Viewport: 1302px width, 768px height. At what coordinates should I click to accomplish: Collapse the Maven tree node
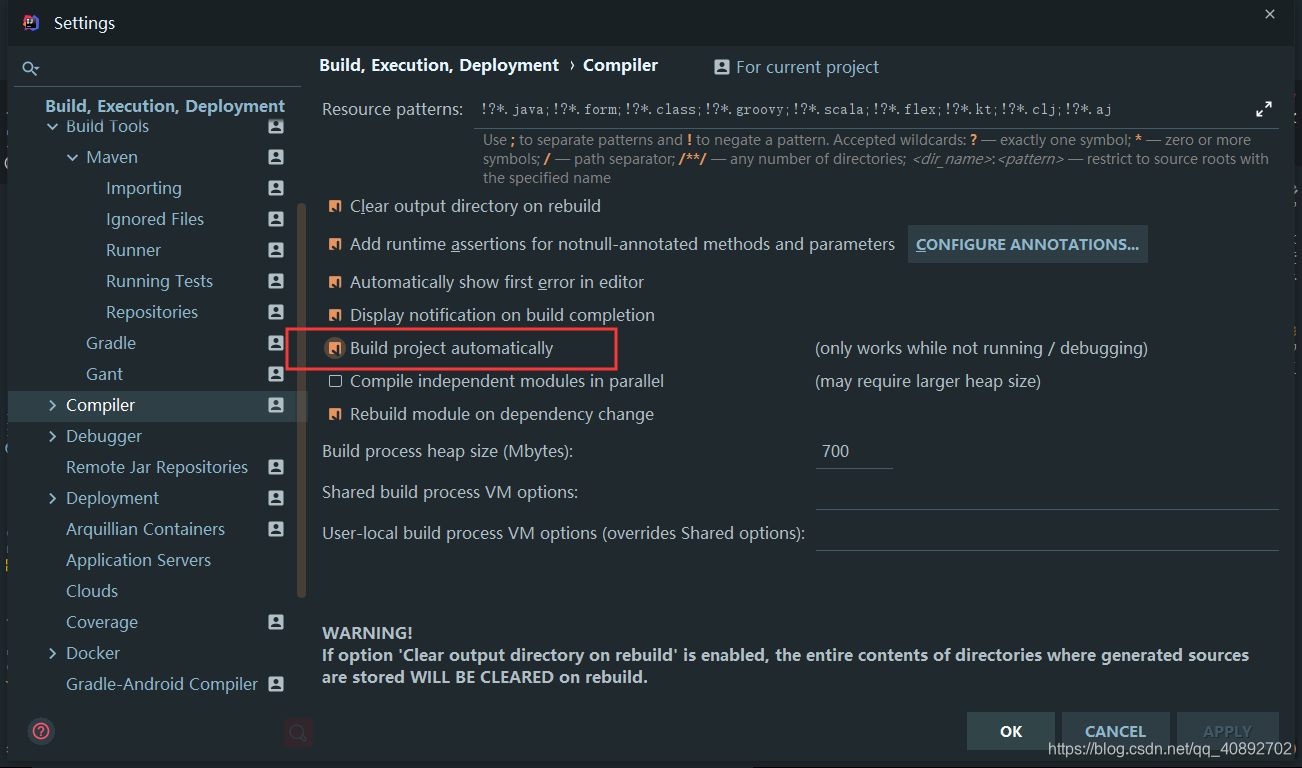coord(72,157)
